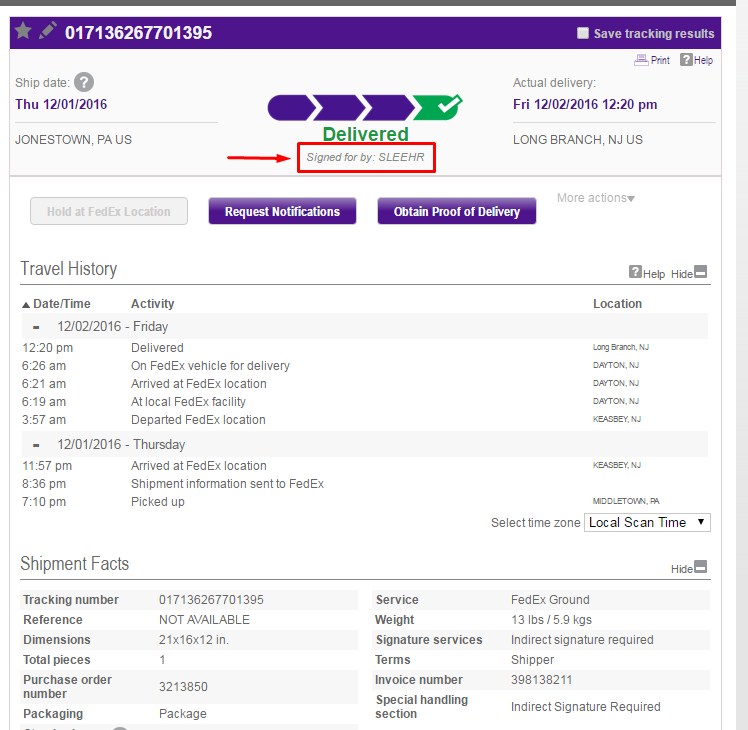Click 'Departed FedEx location' text

(198, 420)
